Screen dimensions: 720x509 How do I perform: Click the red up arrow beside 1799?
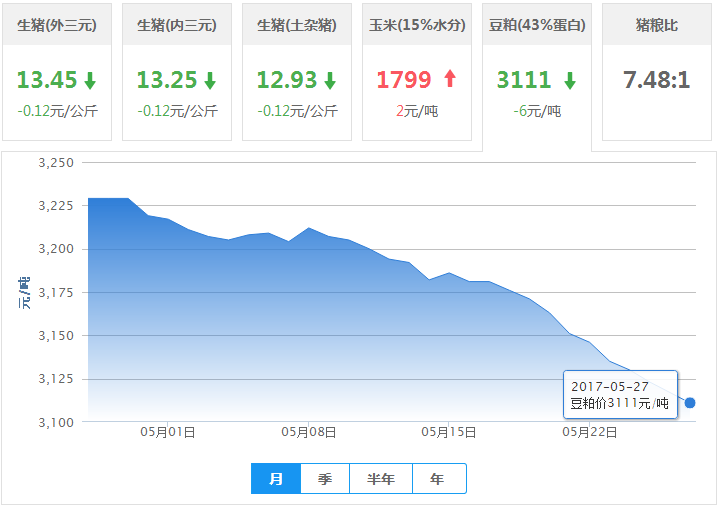pyautogui.click(x=450, y=78)
